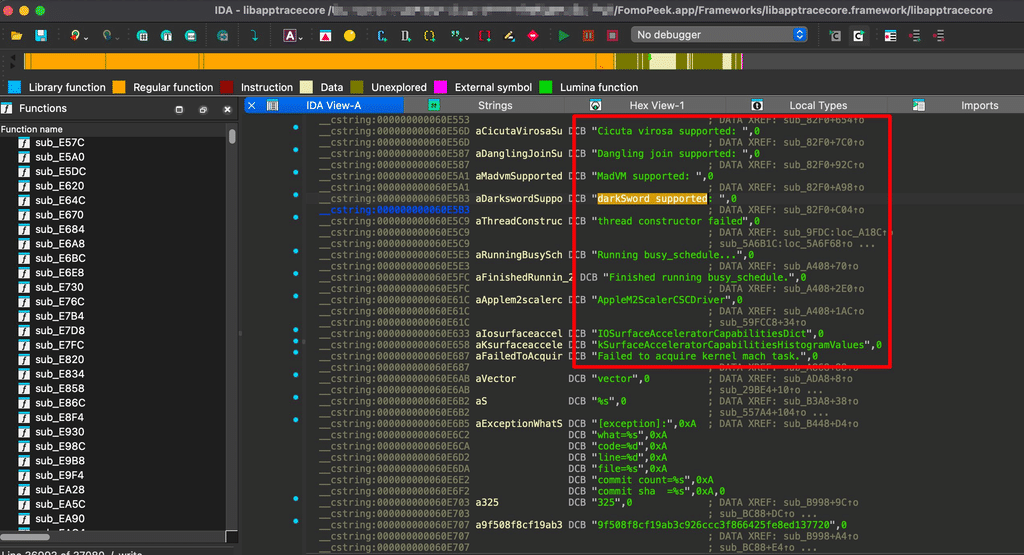Image resolution: width=1024 pixels, height=555 pixels.
Task: Click the dimmed teal graph icon
Action: pos(223,36)
